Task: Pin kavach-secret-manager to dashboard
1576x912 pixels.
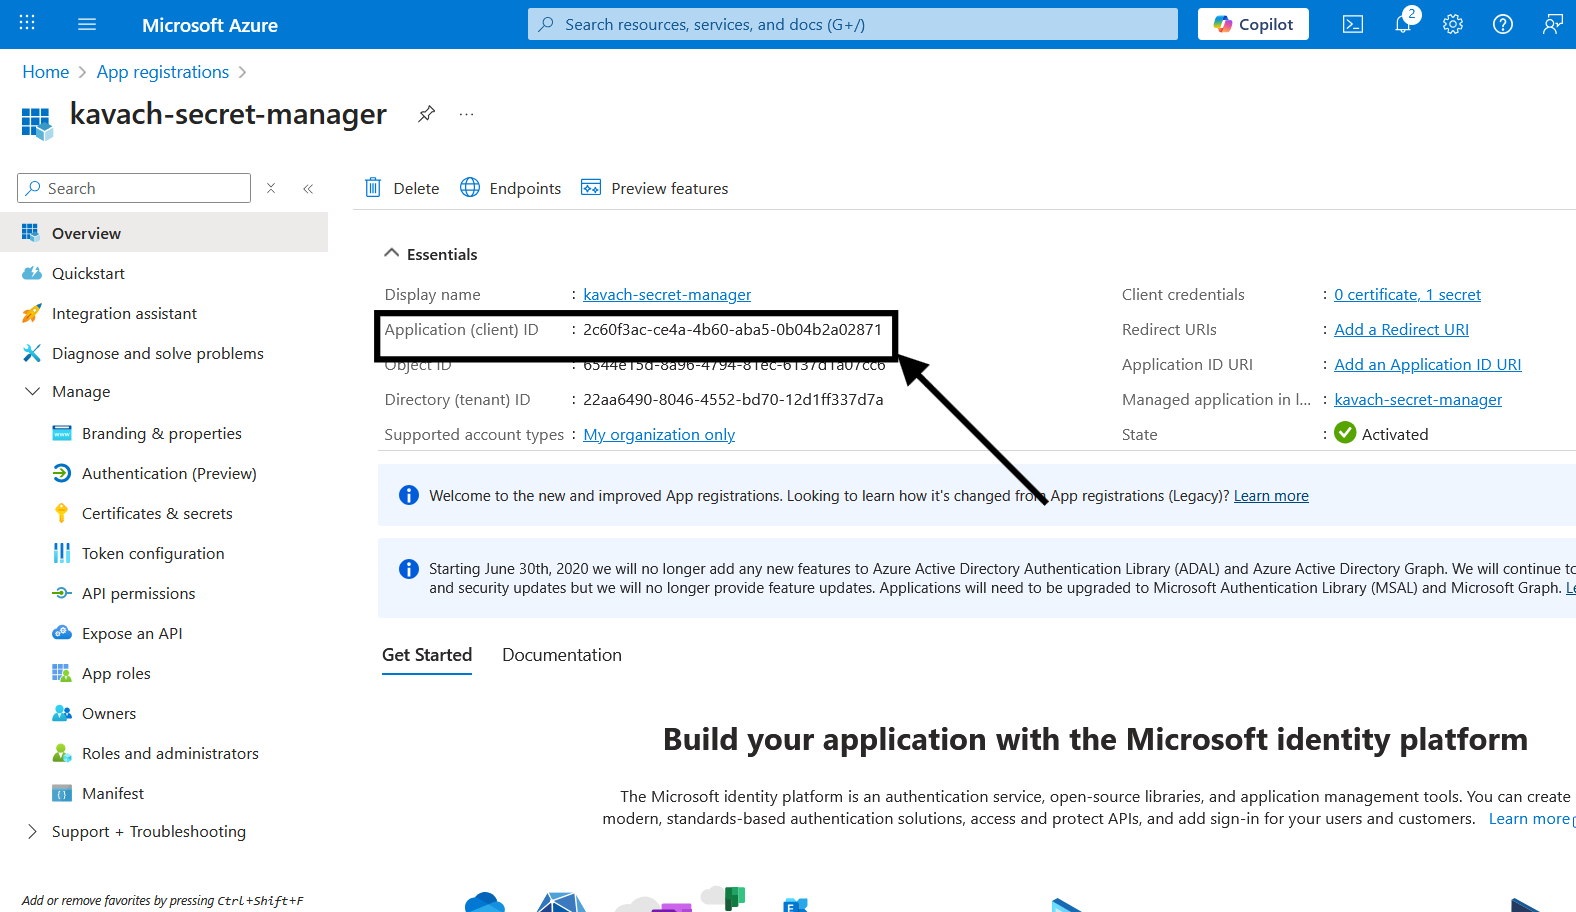Action: 426,114
